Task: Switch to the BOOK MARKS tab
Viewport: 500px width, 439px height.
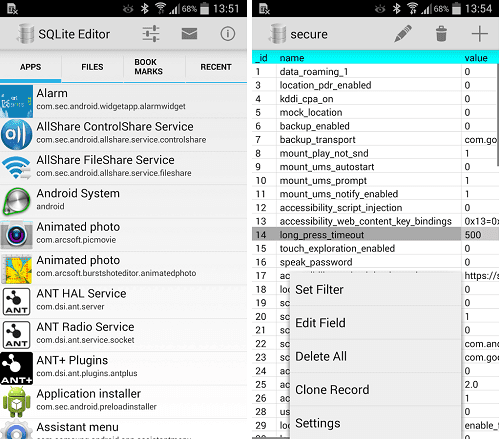Action: [x=154, y=67]
